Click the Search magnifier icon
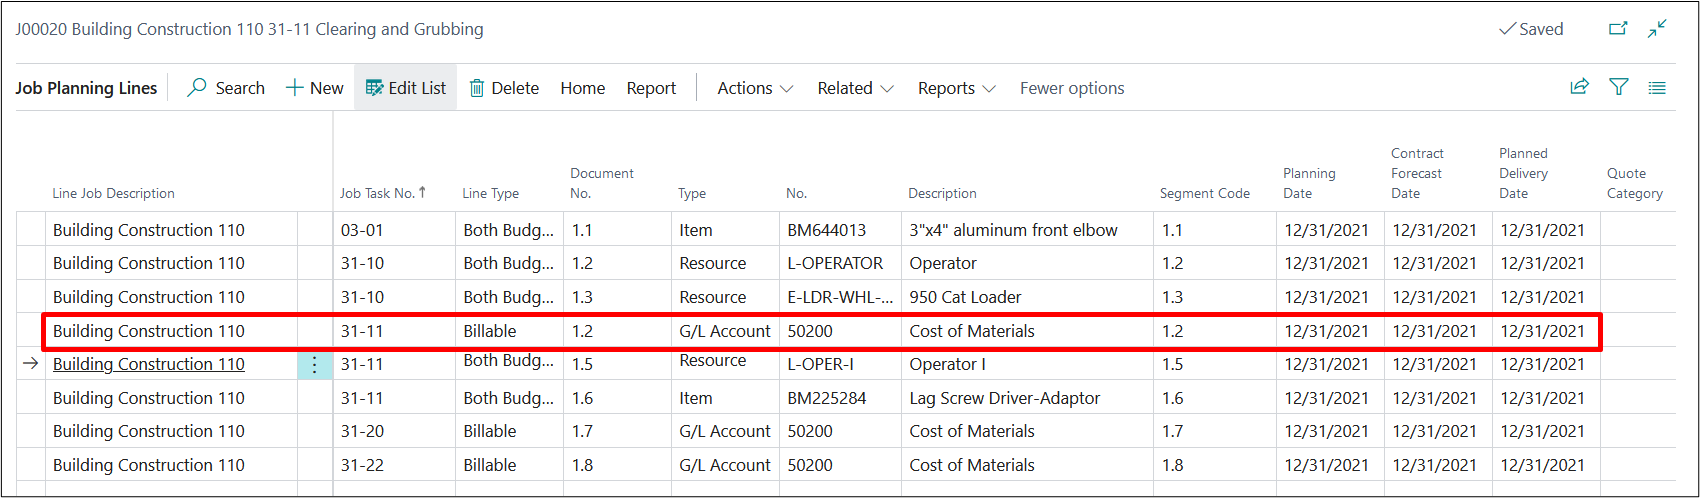1700x498 pixels. 198,88
